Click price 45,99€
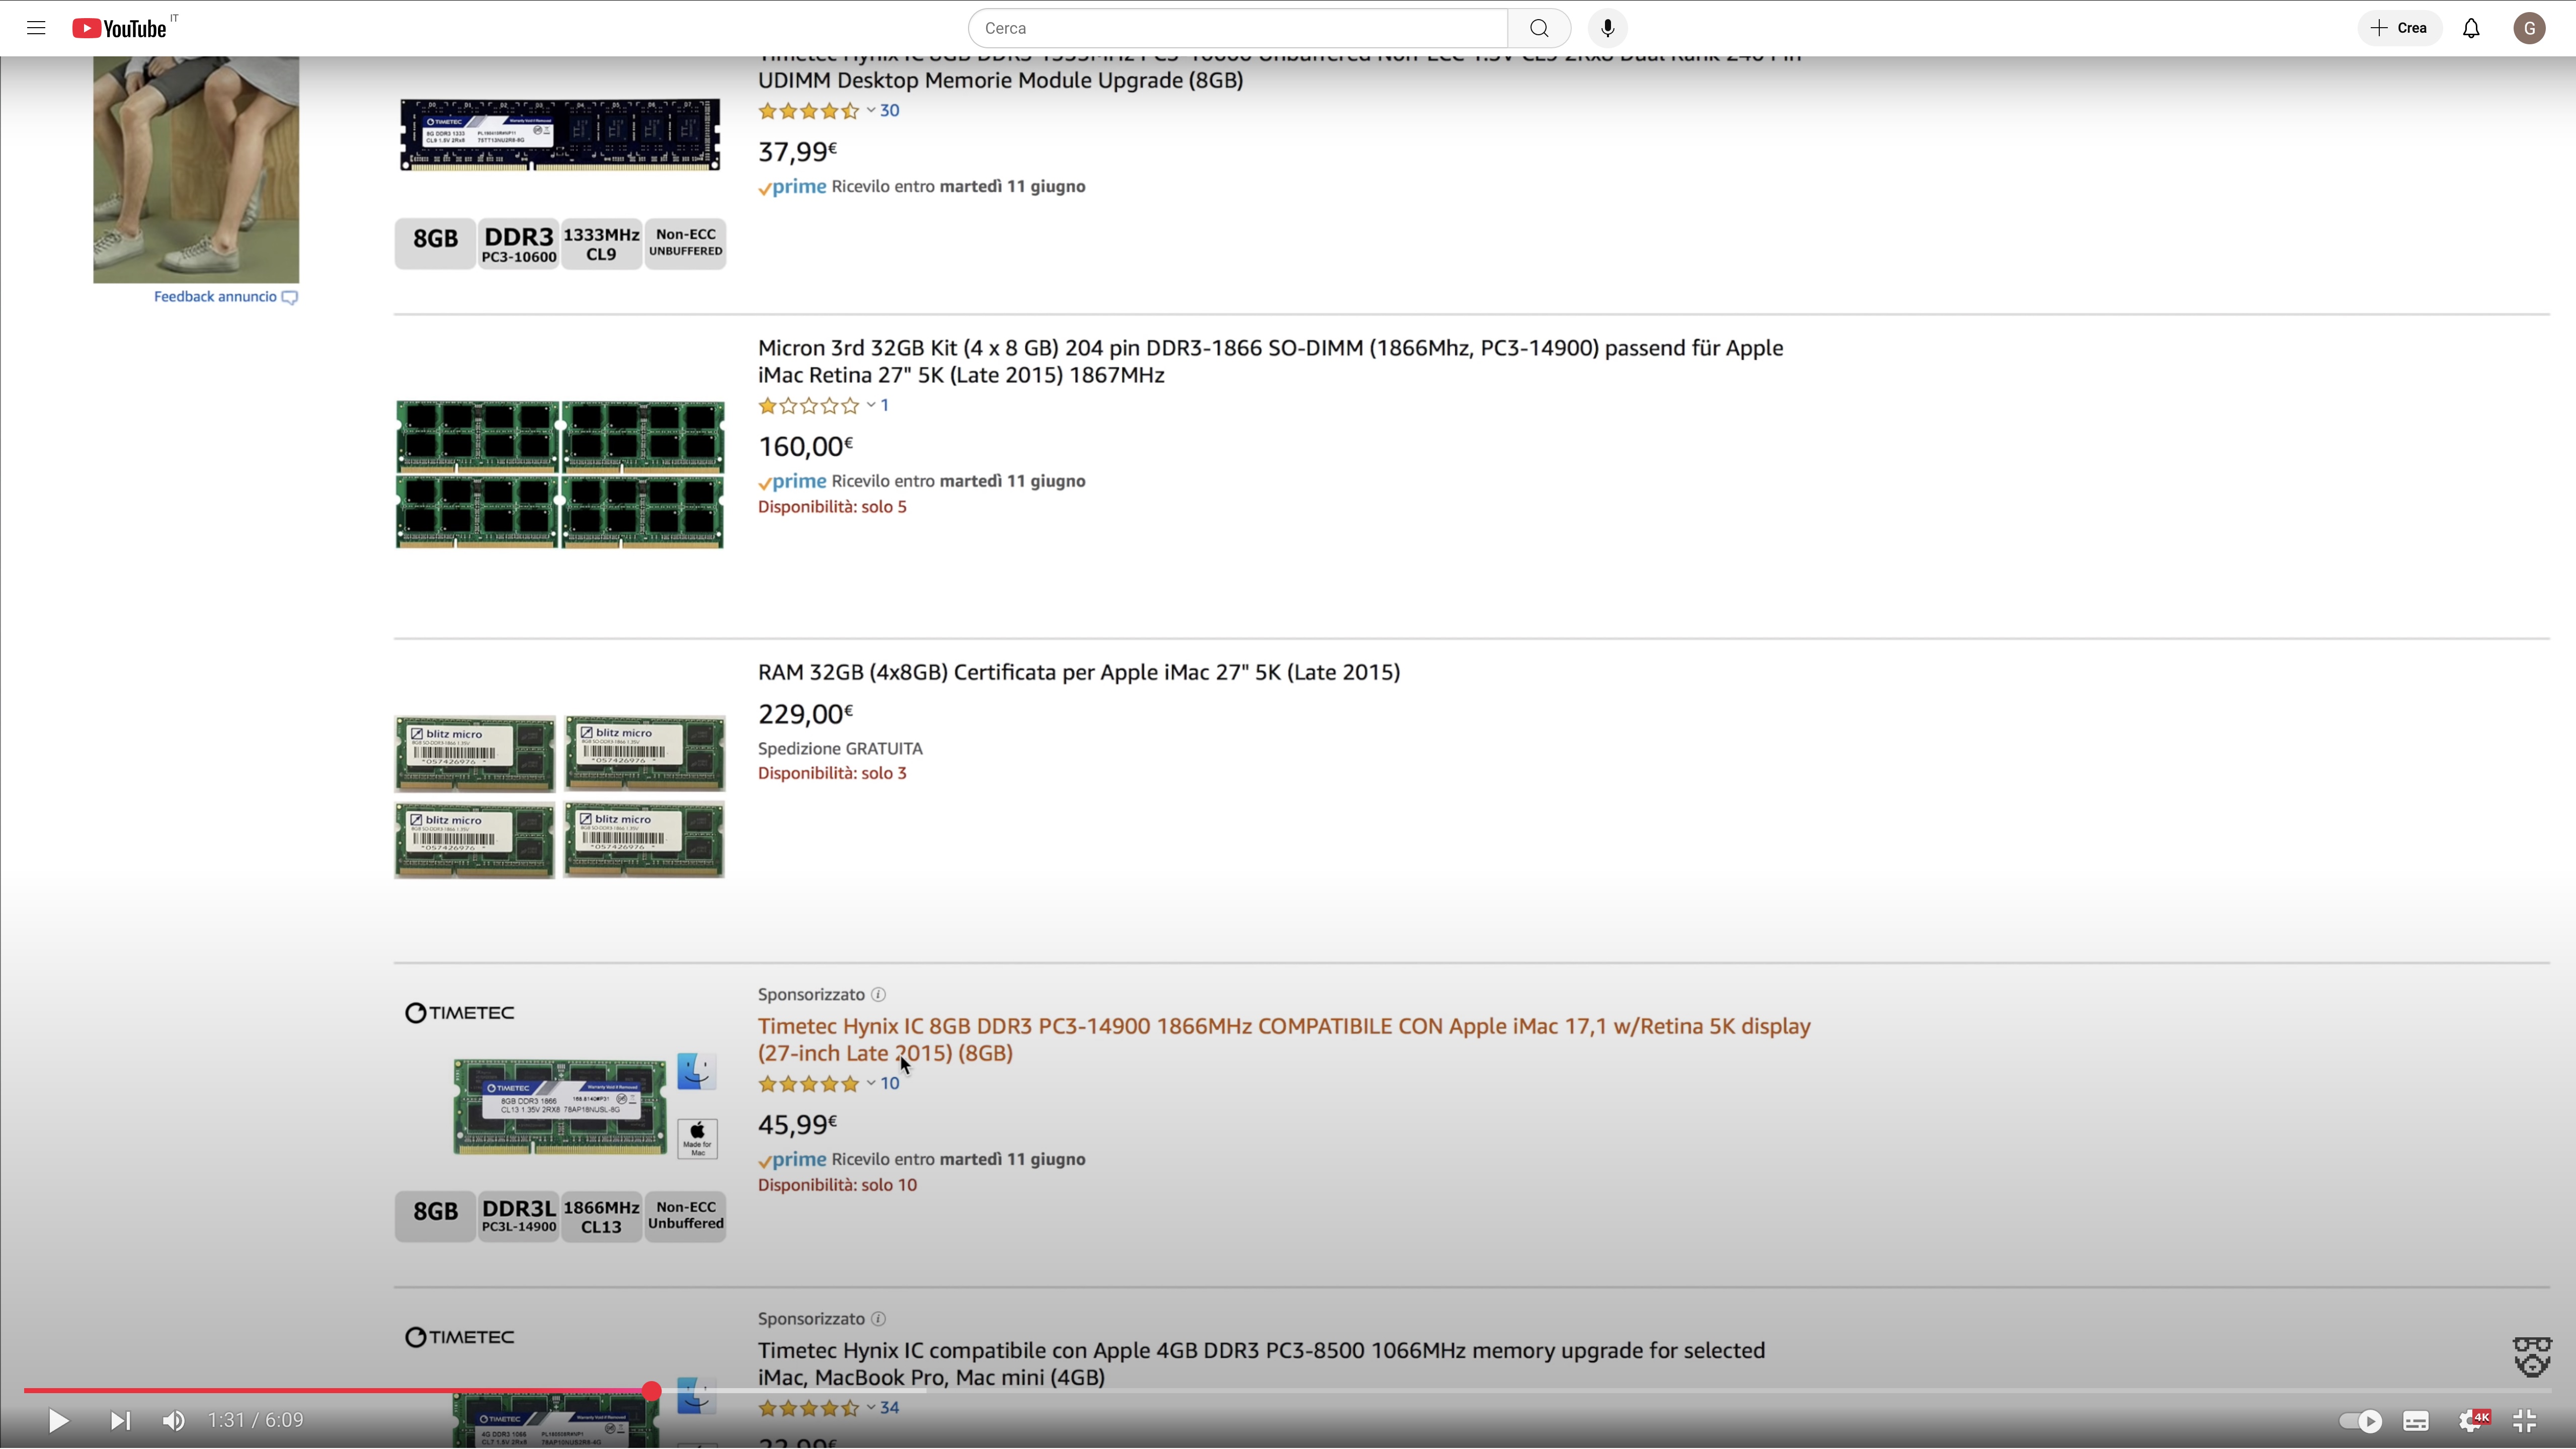2576x1449 pixels. point(797,1125)
